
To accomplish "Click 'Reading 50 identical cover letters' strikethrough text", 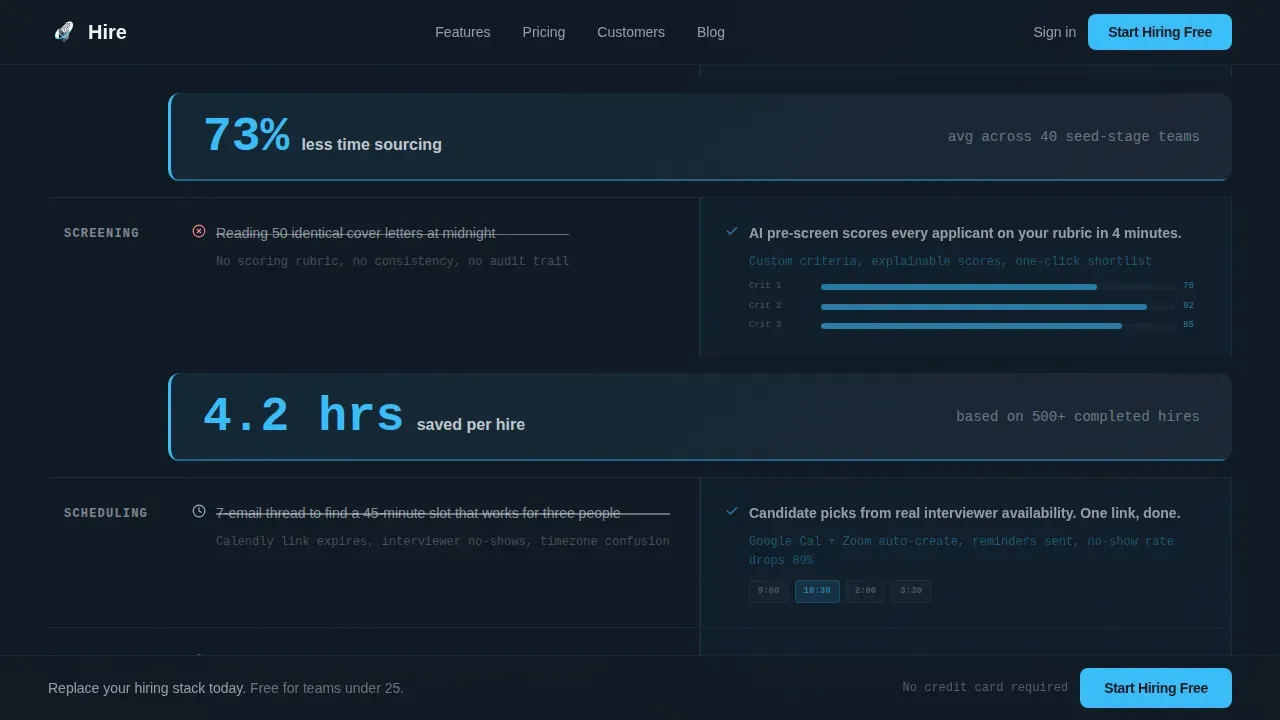I will tap(356, 233).
